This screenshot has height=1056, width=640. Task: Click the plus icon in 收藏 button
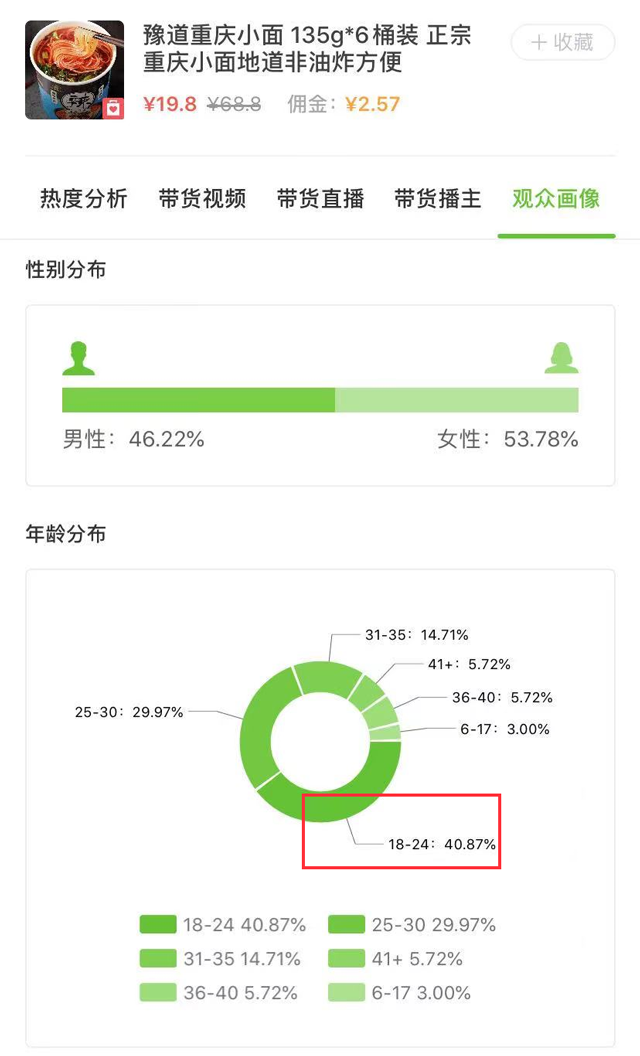coord(538,42)
